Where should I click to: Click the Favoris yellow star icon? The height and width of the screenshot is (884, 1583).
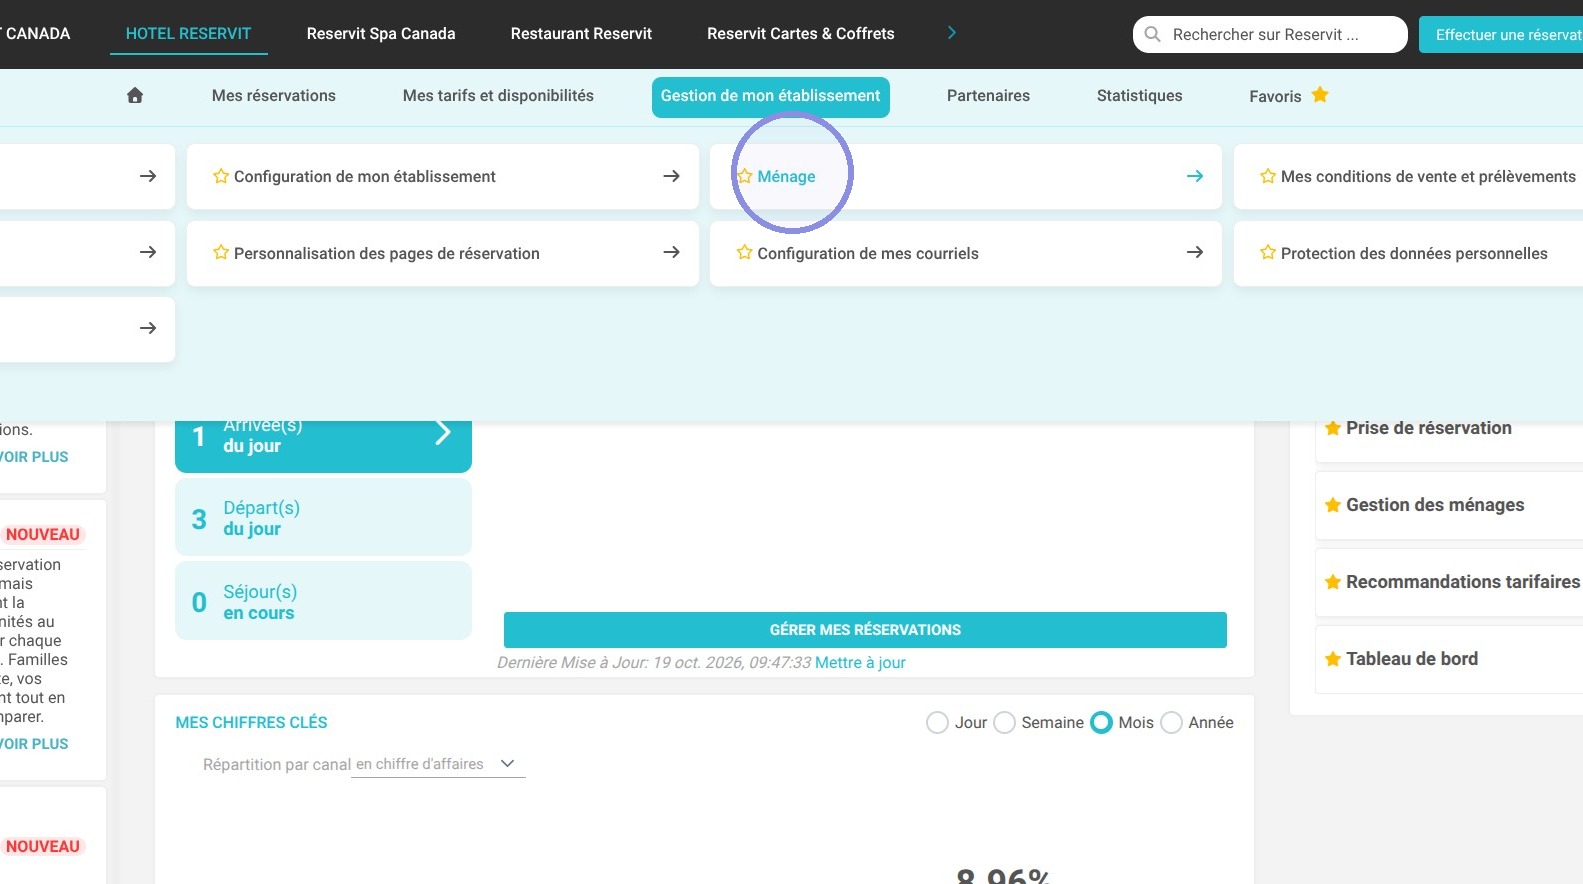[x=1320, y=95]
